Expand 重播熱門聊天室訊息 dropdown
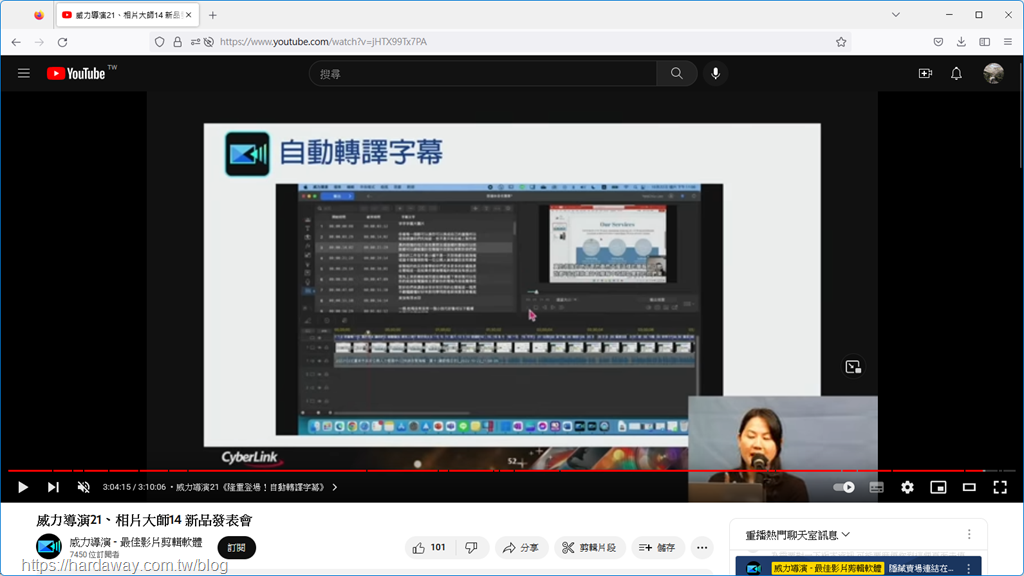 click(797, 535)
